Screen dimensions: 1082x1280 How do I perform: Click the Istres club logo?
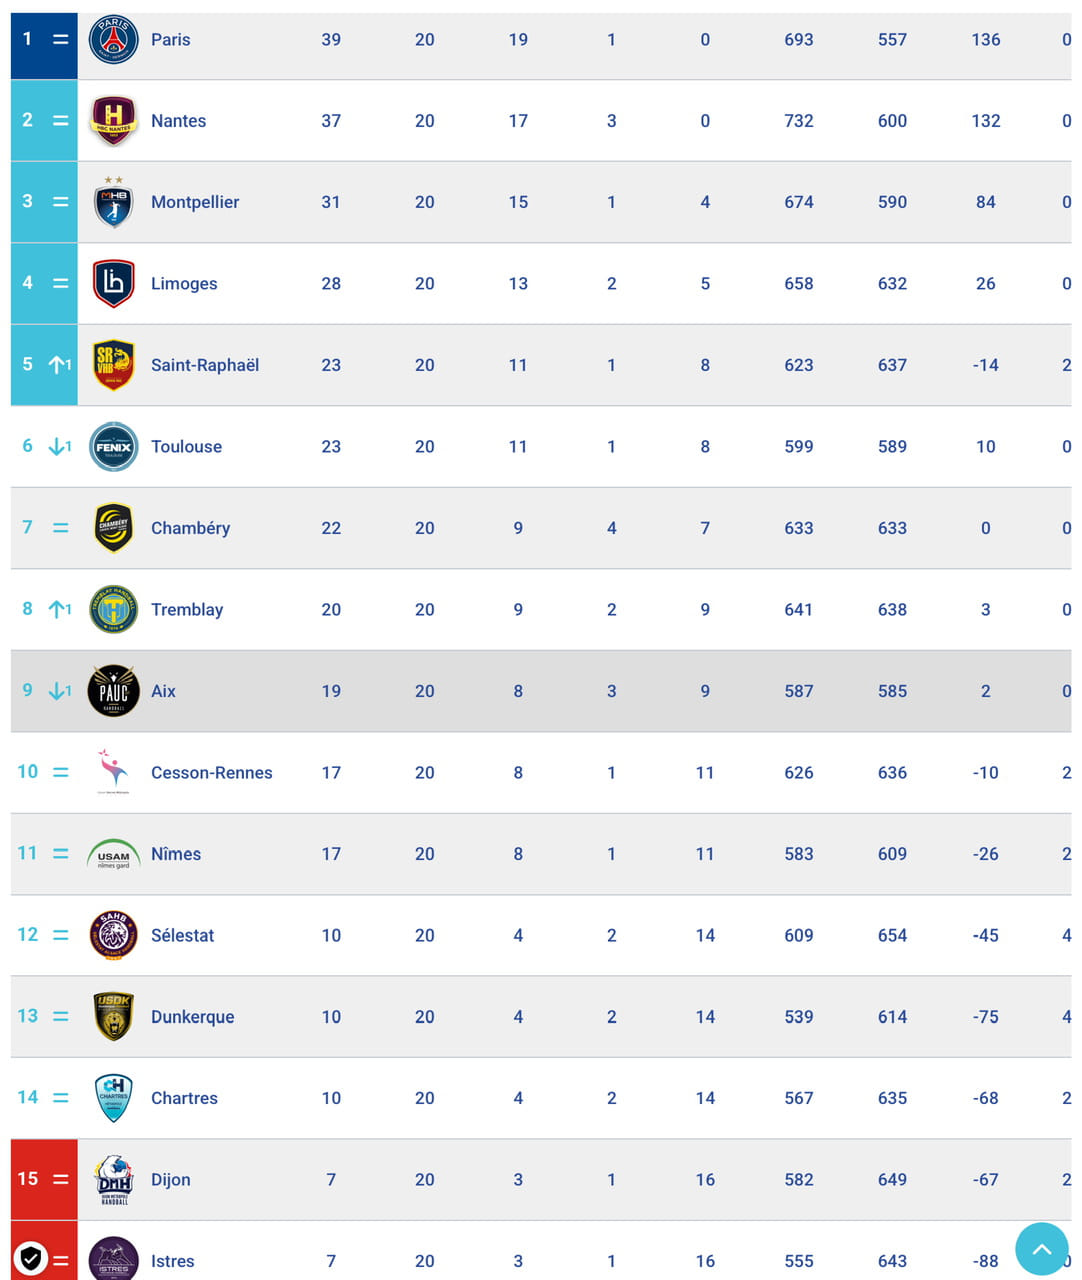coord(113,1259)
